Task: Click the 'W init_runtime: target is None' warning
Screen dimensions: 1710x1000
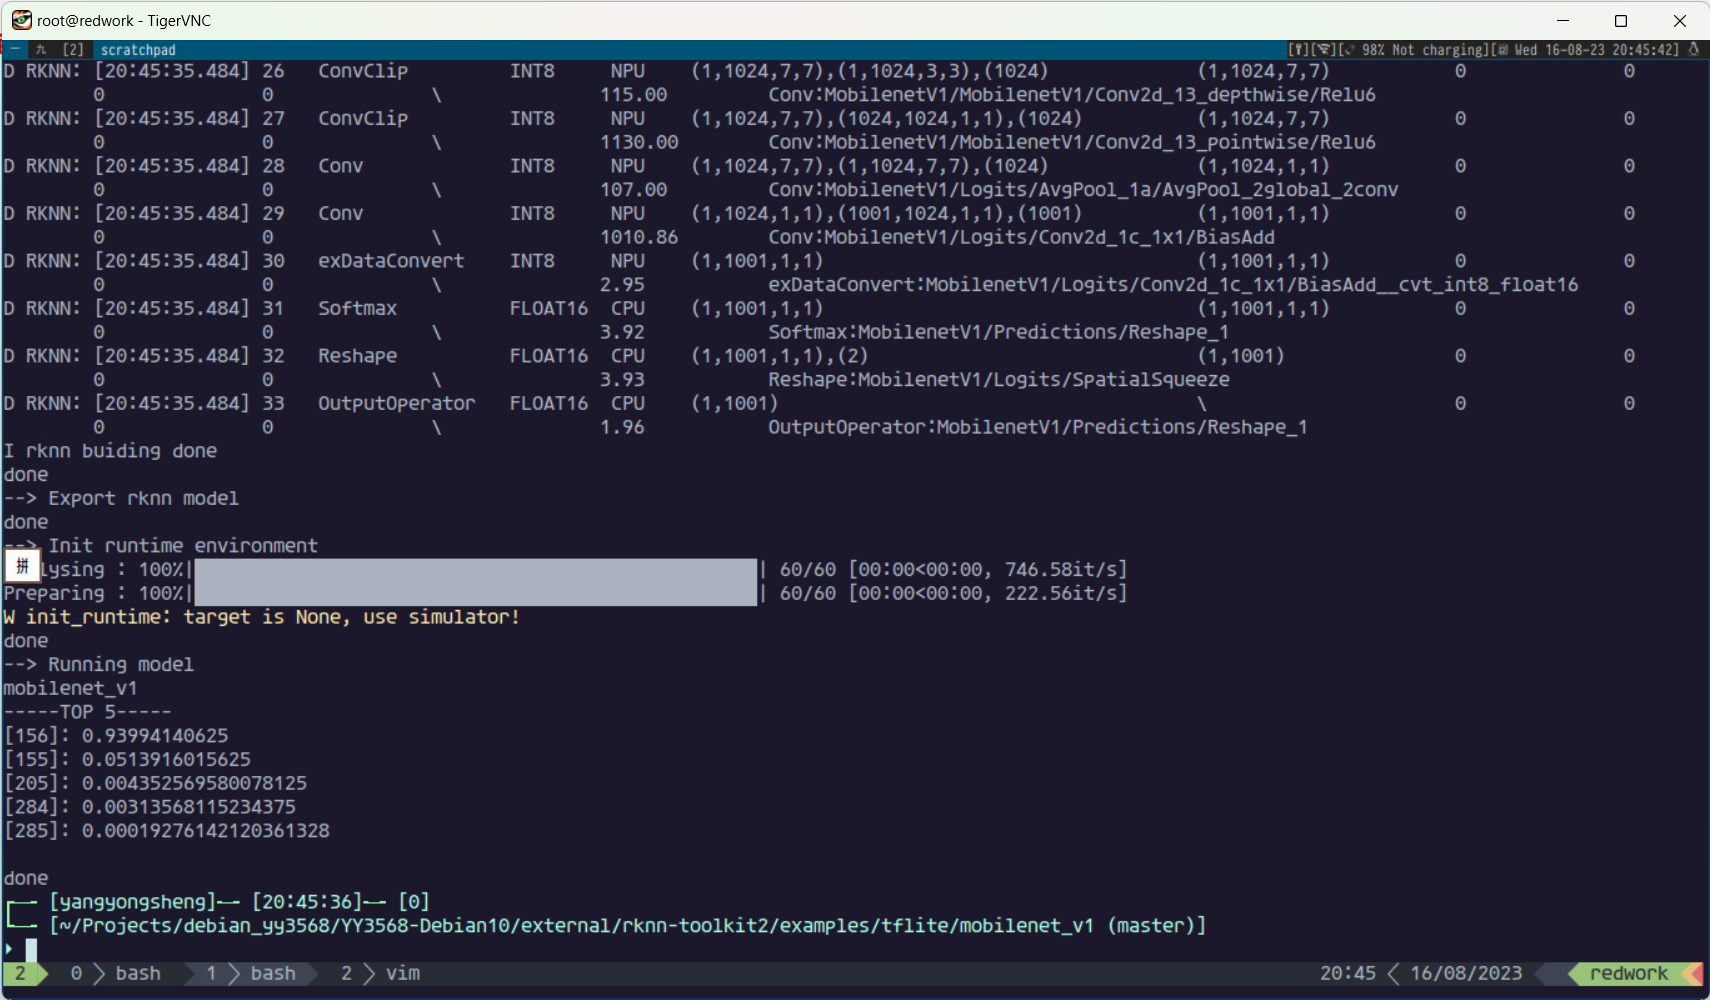Action: [261, 617]
